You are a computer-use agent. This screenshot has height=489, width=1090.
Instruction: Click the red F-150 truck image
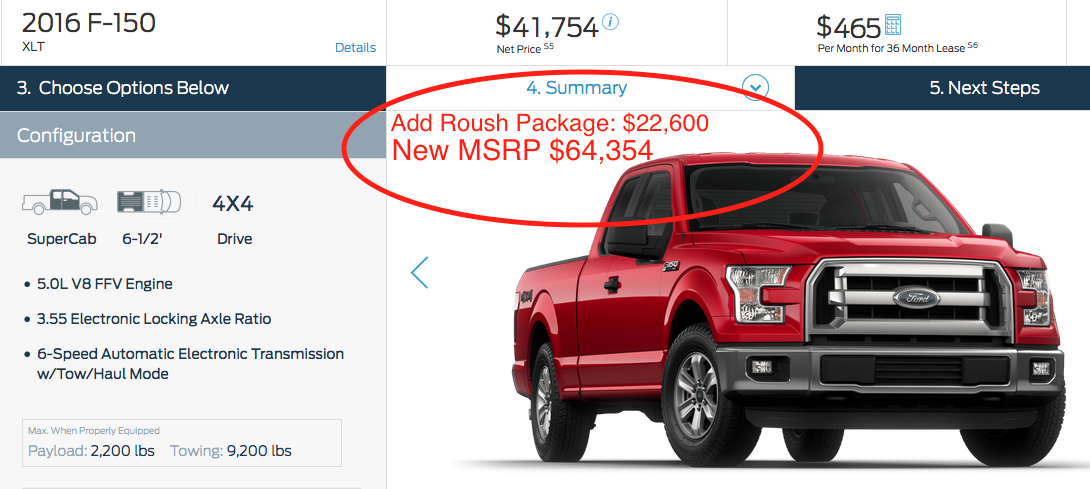click(x=790, y=309)
